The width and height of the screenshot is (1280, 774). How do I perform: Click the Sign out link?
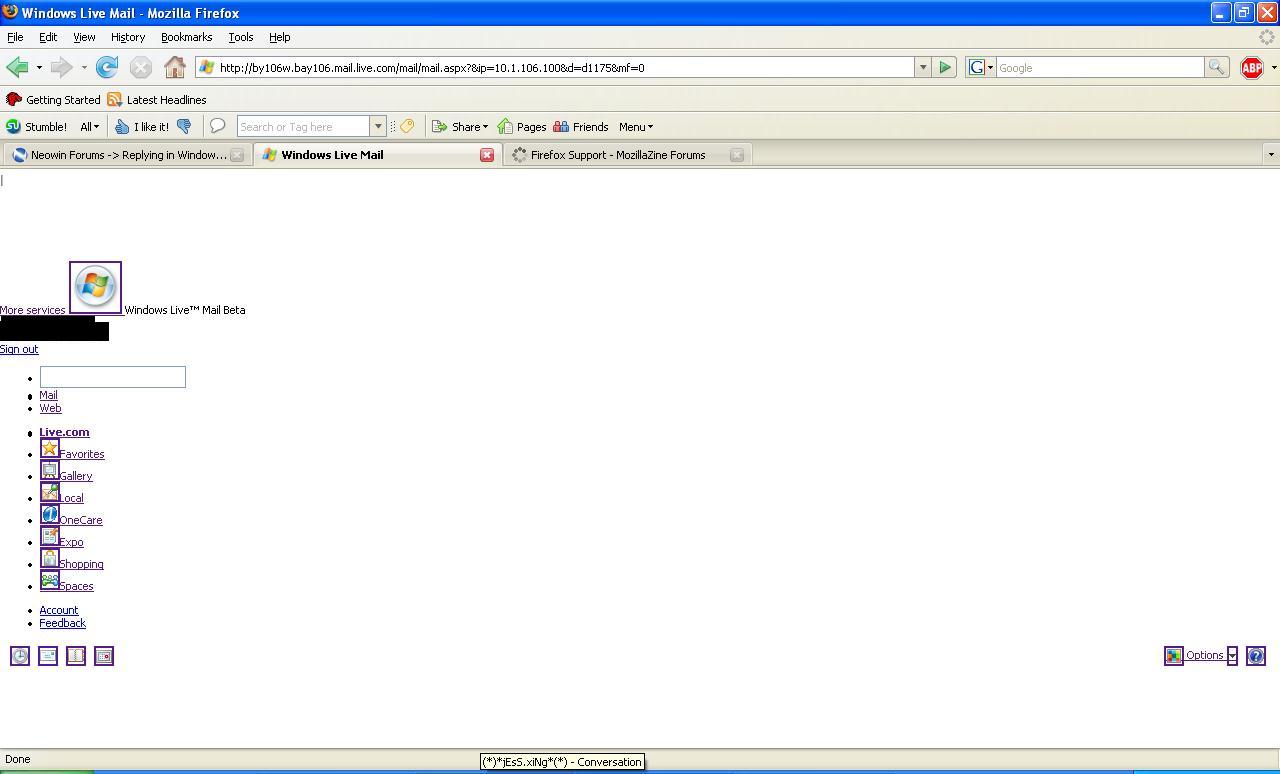click(19, 349)
